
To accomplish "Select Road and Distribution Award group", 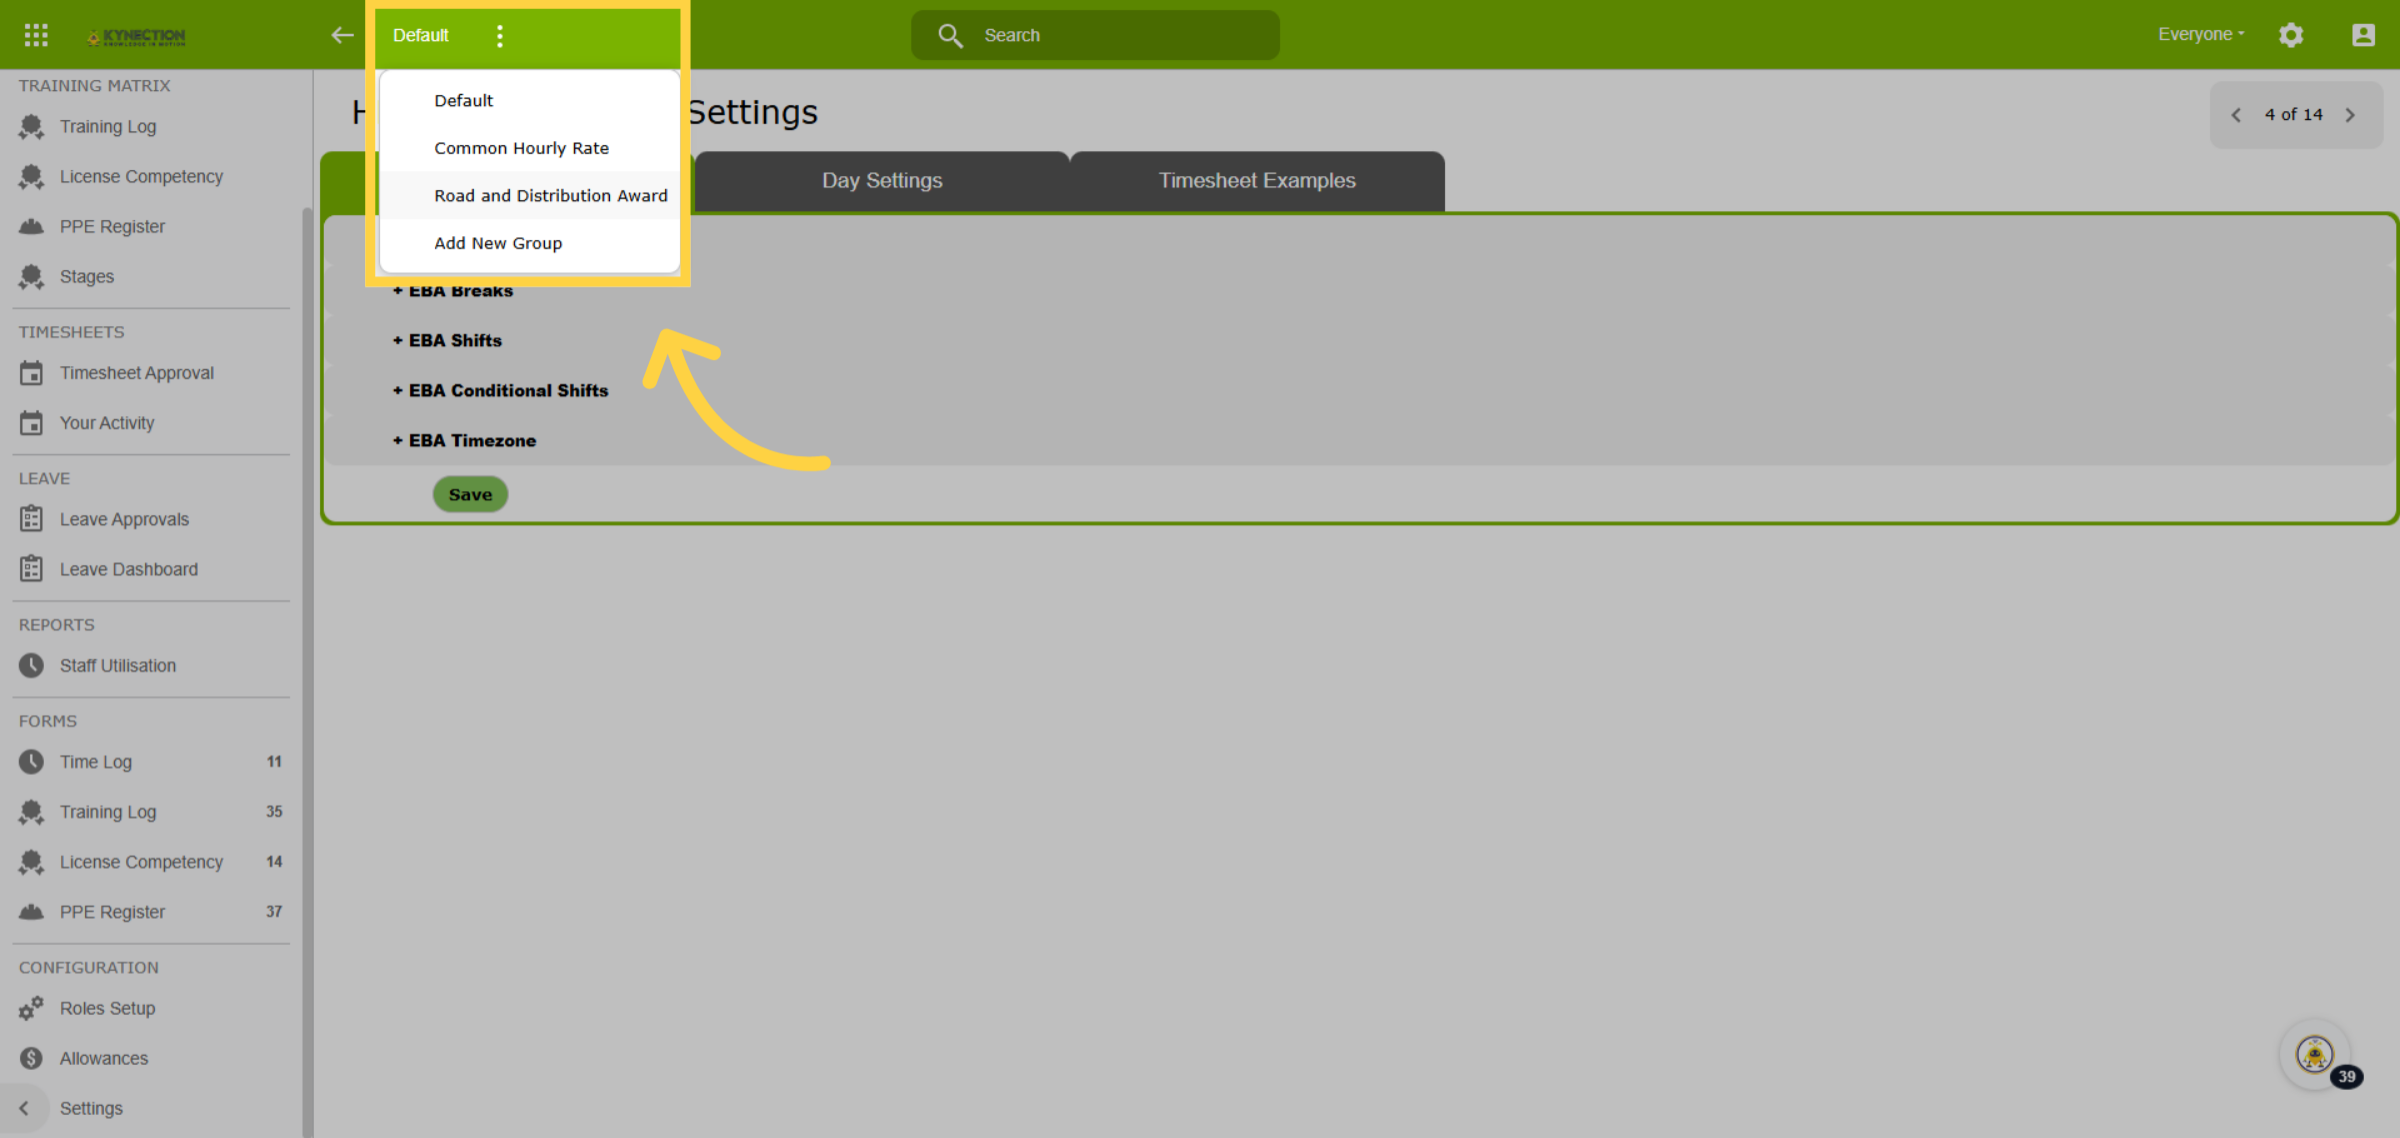I will (x=530, y=196).
